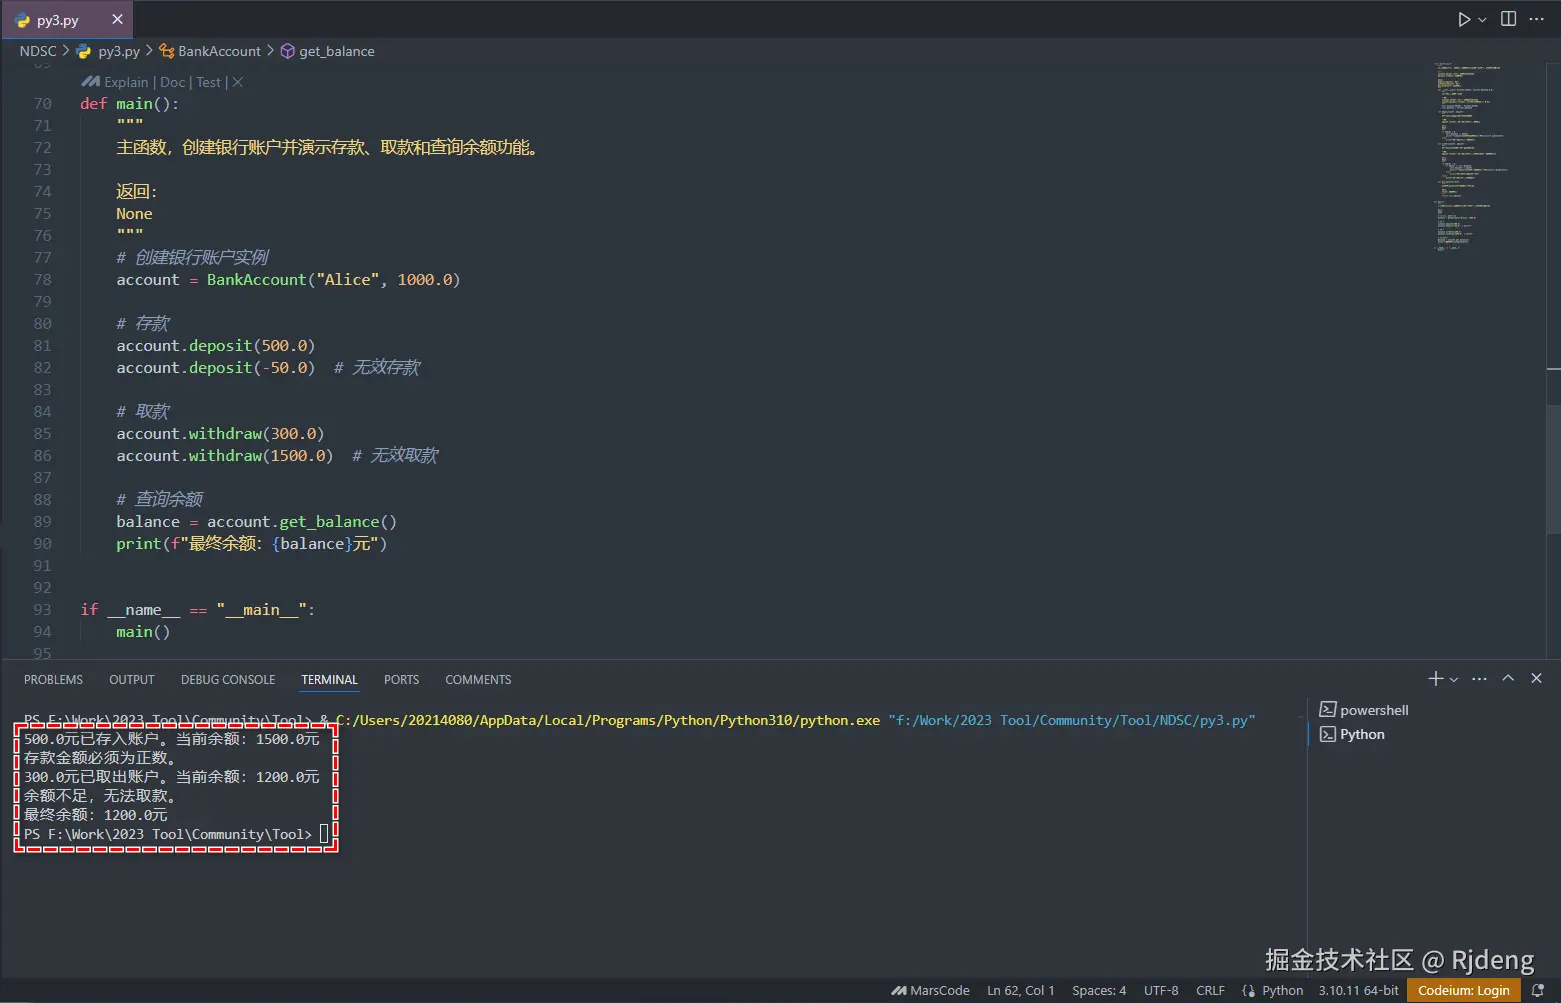Place cursor on def main() line
1561x1003 pixels.
pyautogui.click(x=130, y=103)
